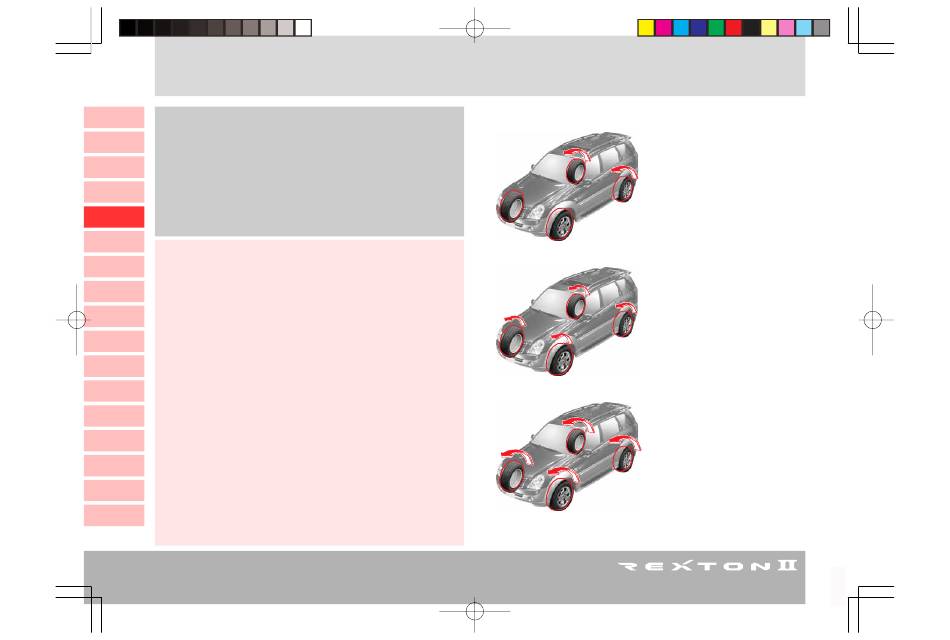Select the red swatch in the color bar
The height and width of the screenshot is (640, 950).
pyautogui.click(x=734, y=28)
